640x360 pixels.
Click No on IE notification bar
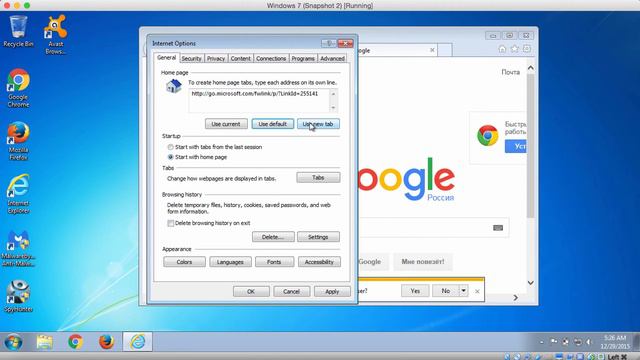(x=446, y=291)
